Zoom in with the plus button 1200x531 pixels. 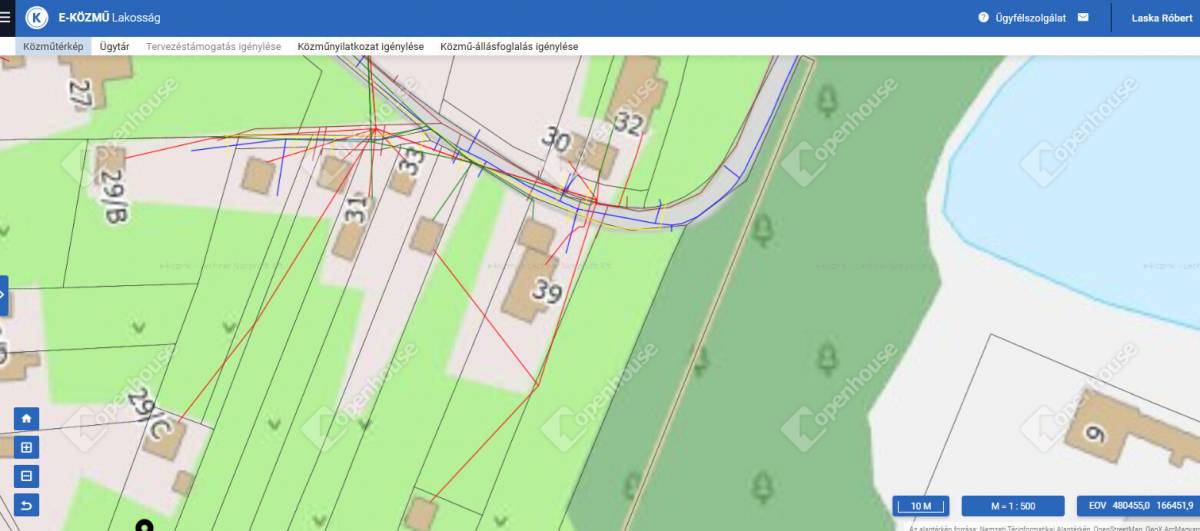(x=27, y=447)
